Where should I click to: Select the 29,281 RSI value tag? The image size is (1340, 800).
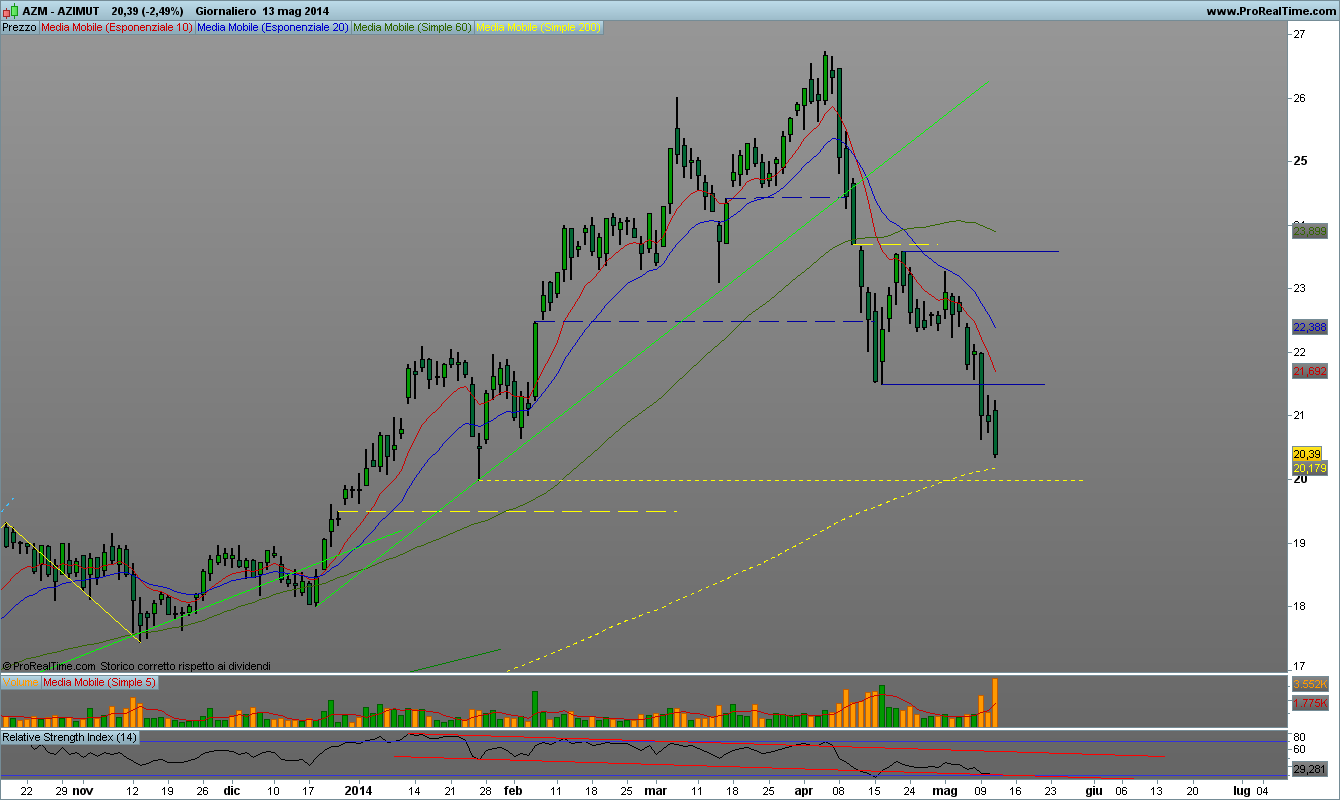point(1309,769)
